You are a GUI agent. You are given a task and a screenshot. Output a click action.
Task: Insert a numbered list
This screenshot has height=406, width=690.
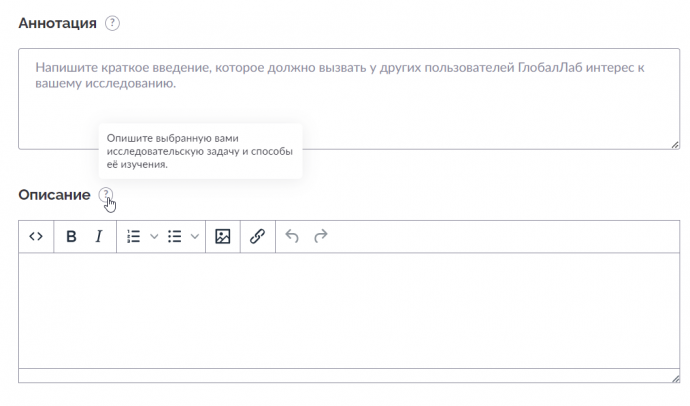(134, 237)
